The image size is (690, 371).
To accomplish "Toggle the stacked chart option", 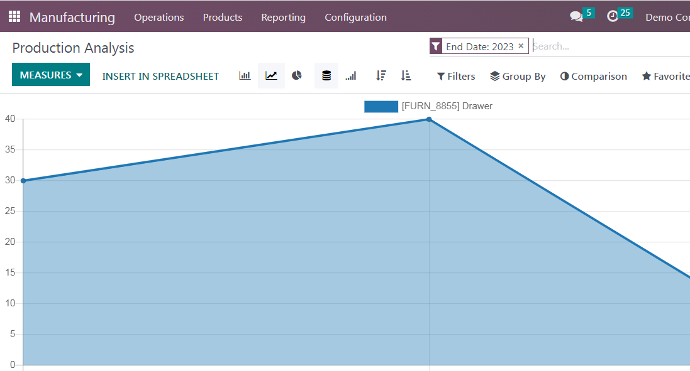I will tap(326, 76).
